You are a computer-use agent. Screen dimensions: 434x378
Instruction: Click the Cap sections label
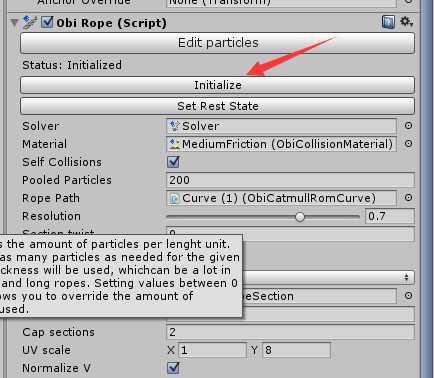pyautogui.click(x=58, y=332)
